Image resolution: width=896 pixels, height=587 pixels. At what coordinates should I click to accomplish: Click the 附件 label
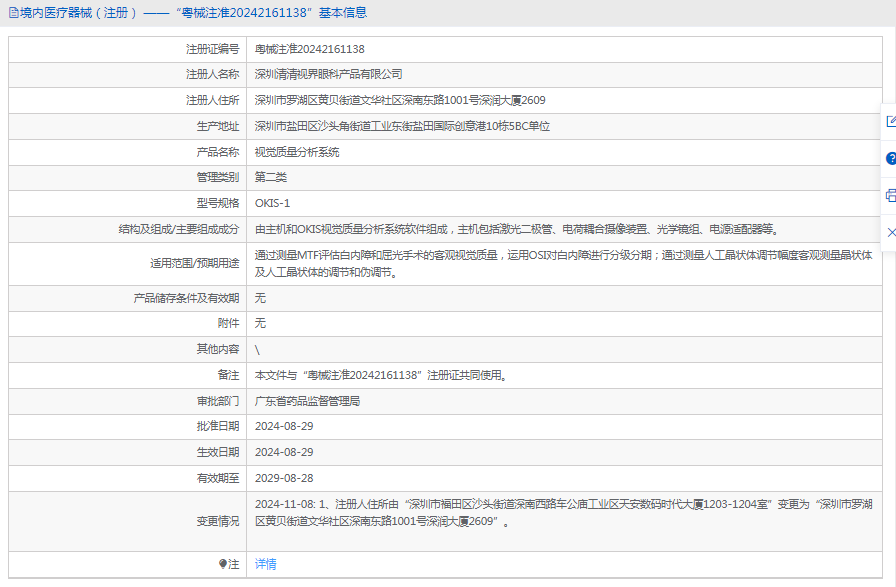point(229,323)
